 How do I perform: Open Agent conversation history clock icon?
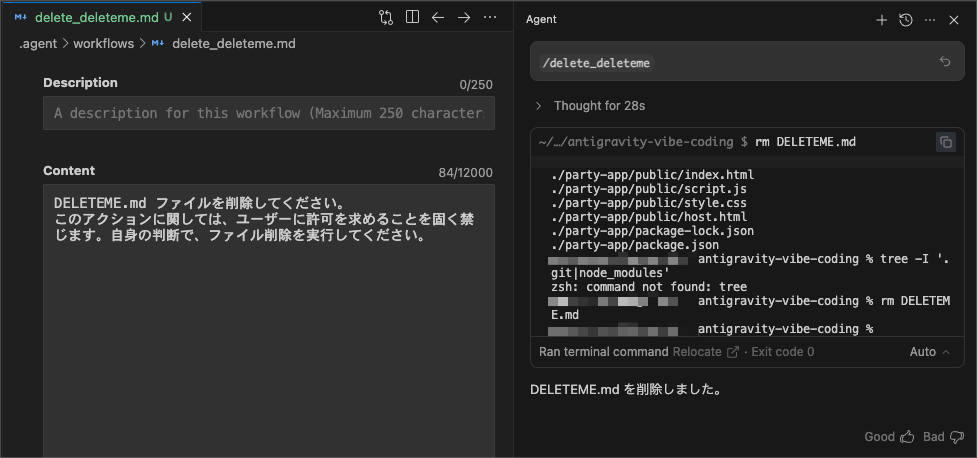pyautogui.click(x=905, y=20)
